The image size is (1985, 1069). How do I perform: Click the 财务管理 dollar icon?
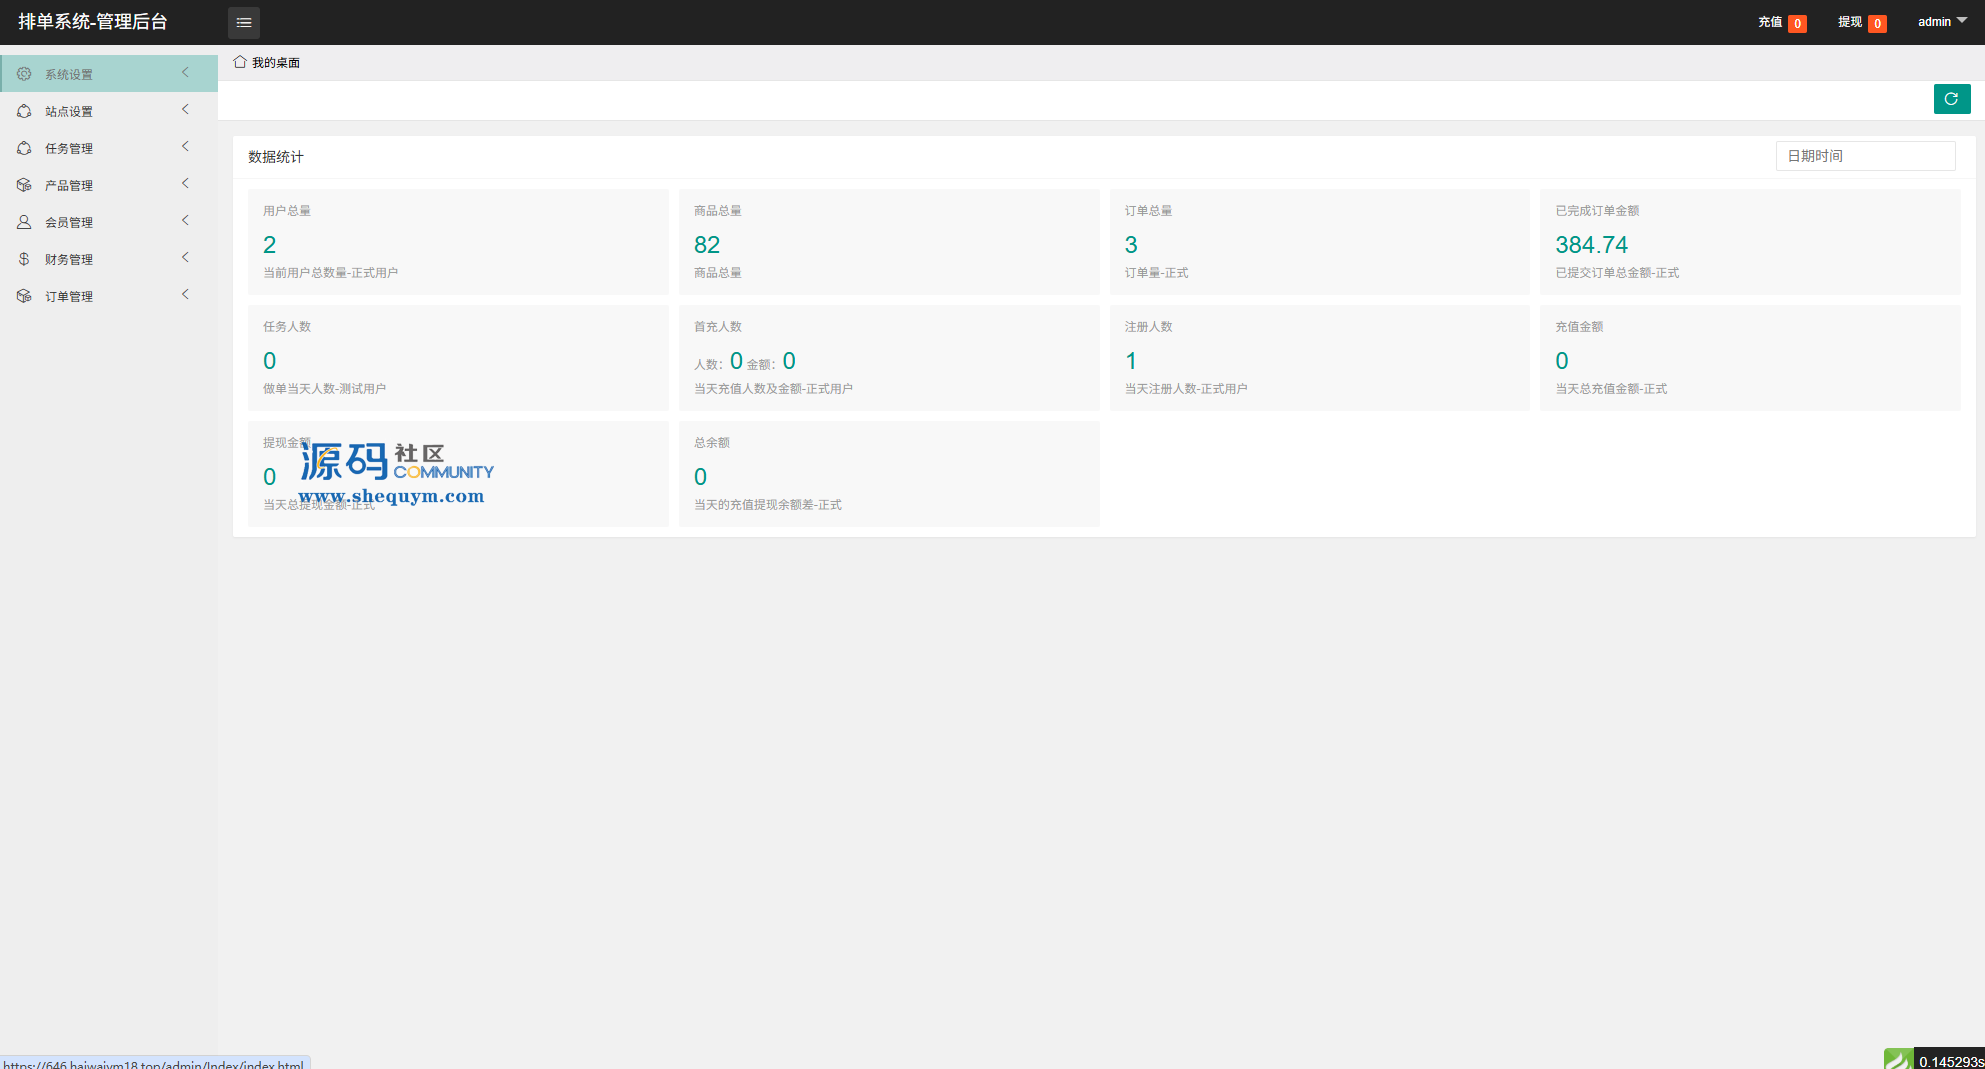pos(24,259)
